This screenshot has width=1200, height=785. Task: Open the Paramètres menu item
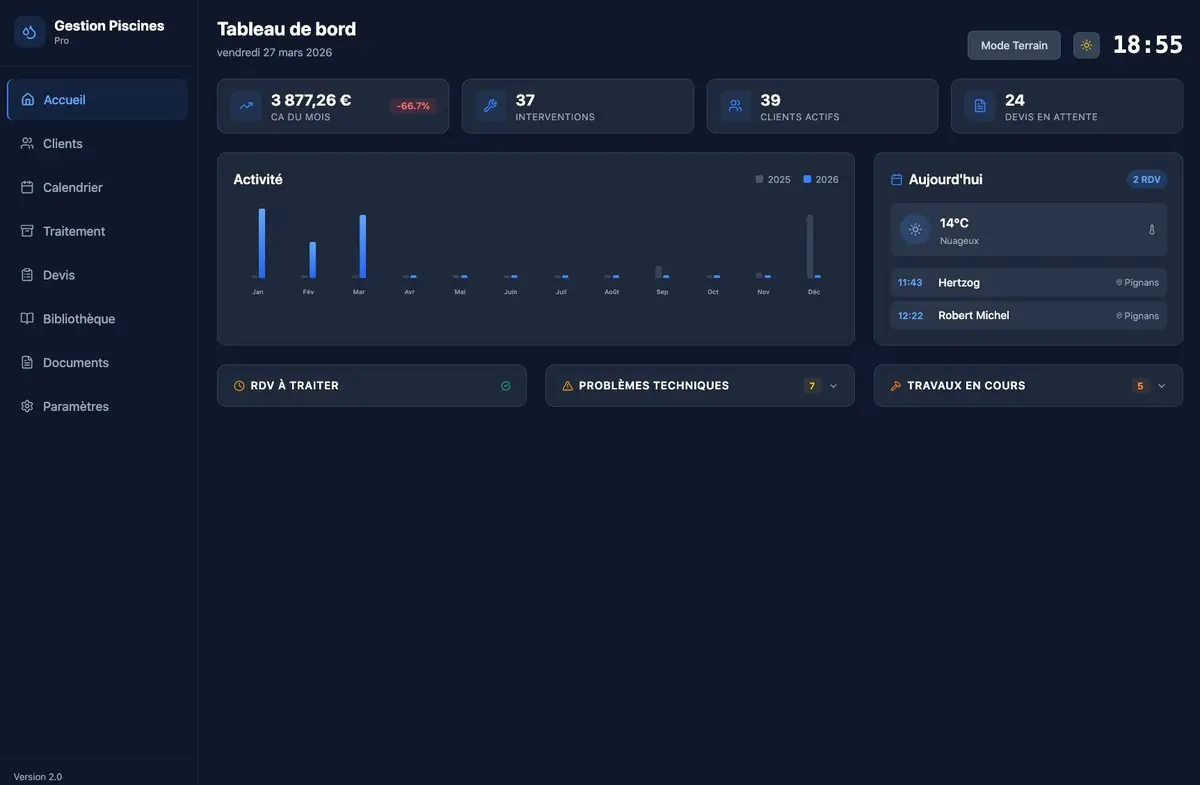pos(97,407)
